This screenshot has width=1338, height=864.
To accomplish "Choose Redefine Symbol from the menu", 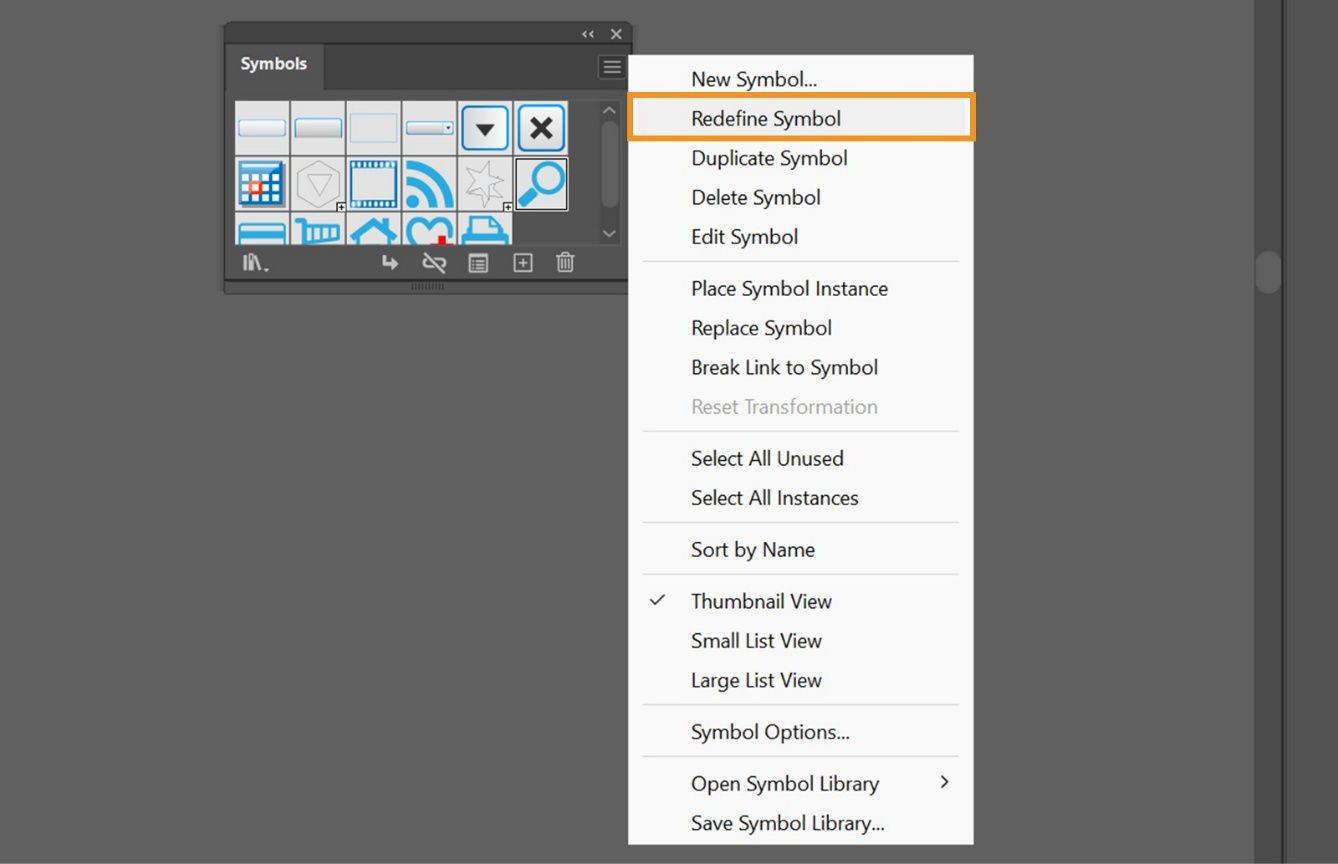I will pyautogui.click(x=766, y=119).
